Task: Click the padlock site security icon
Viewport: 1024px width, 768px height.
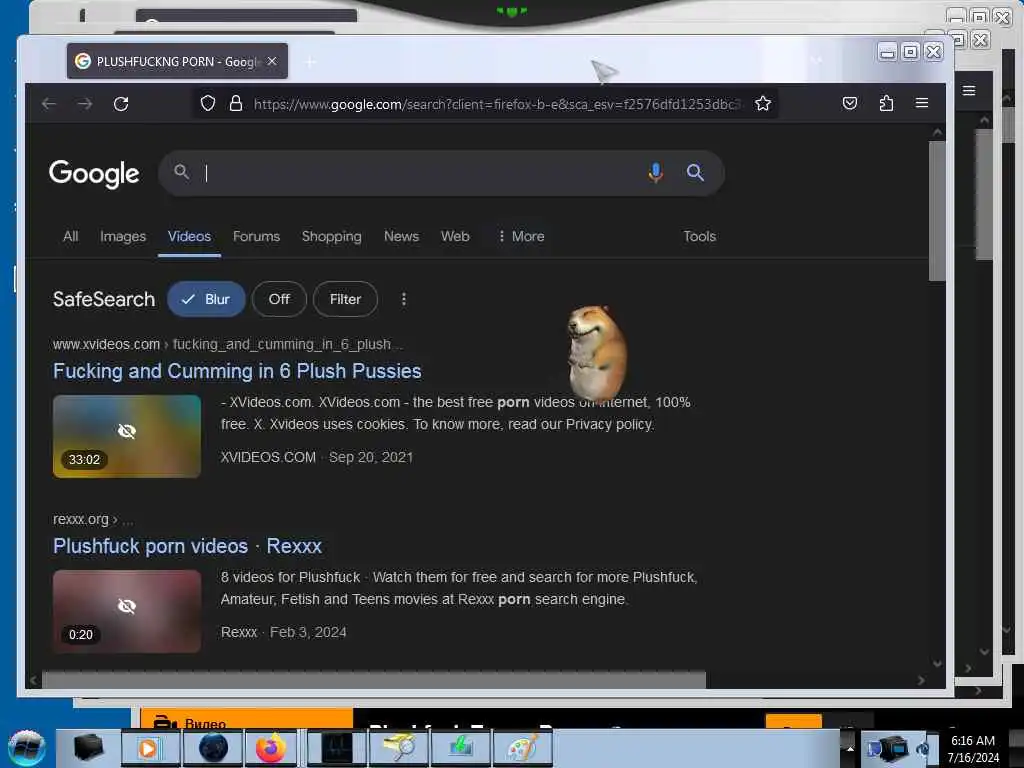Action: pos(236,103)
